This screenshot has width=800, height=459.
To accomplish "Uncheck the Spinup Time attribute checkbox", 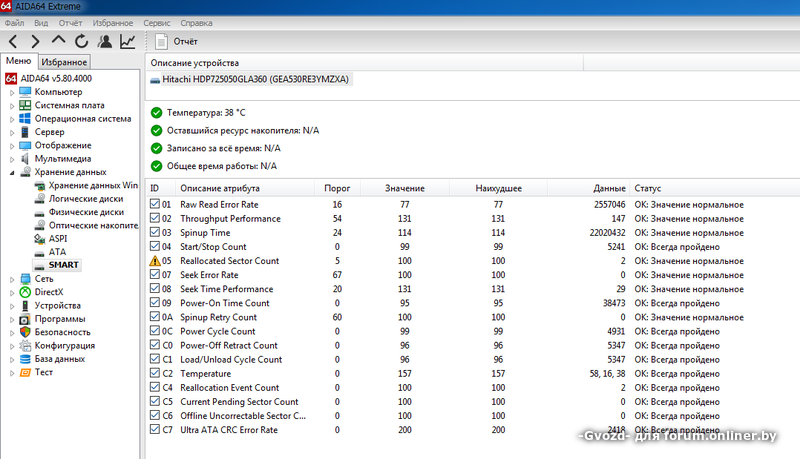I will [x=154, y=232].
